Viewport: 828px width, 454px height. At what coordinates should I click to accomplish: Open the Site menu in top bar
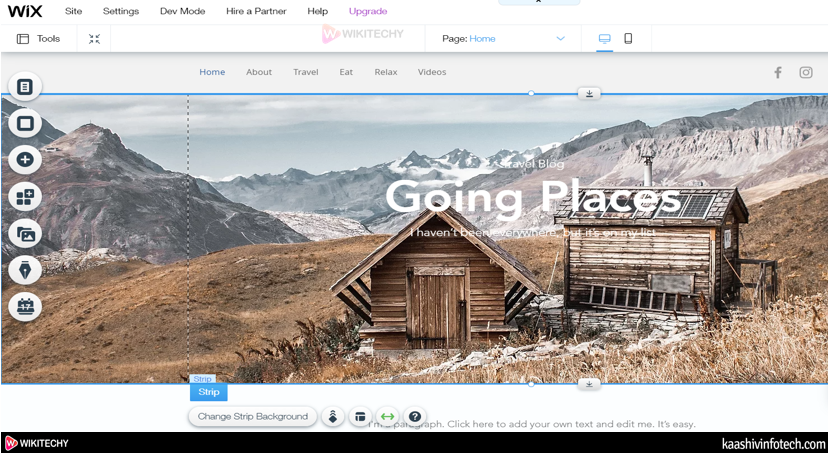coord(74,11)
